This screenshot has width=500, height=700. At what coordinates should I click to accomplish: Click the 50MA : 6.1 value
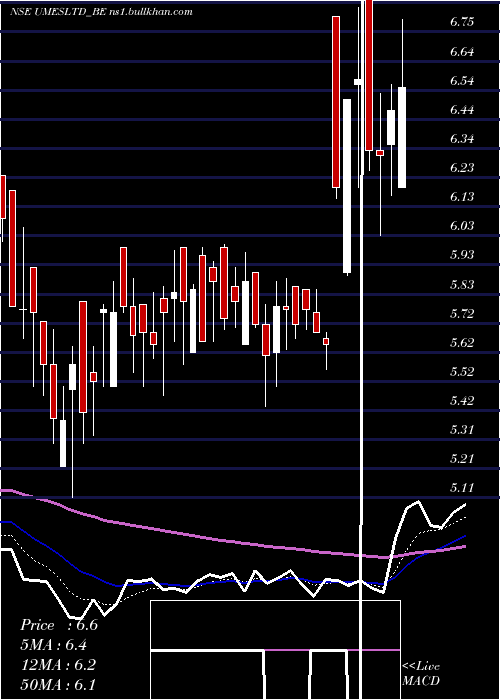(58, 684)
